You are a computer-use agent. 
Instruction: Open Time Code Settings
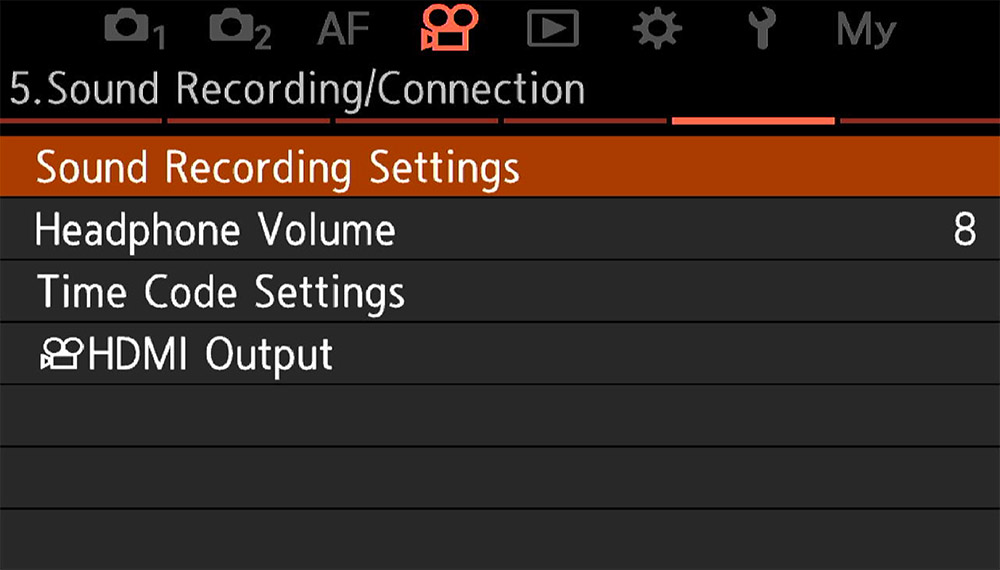click(220, 293)
